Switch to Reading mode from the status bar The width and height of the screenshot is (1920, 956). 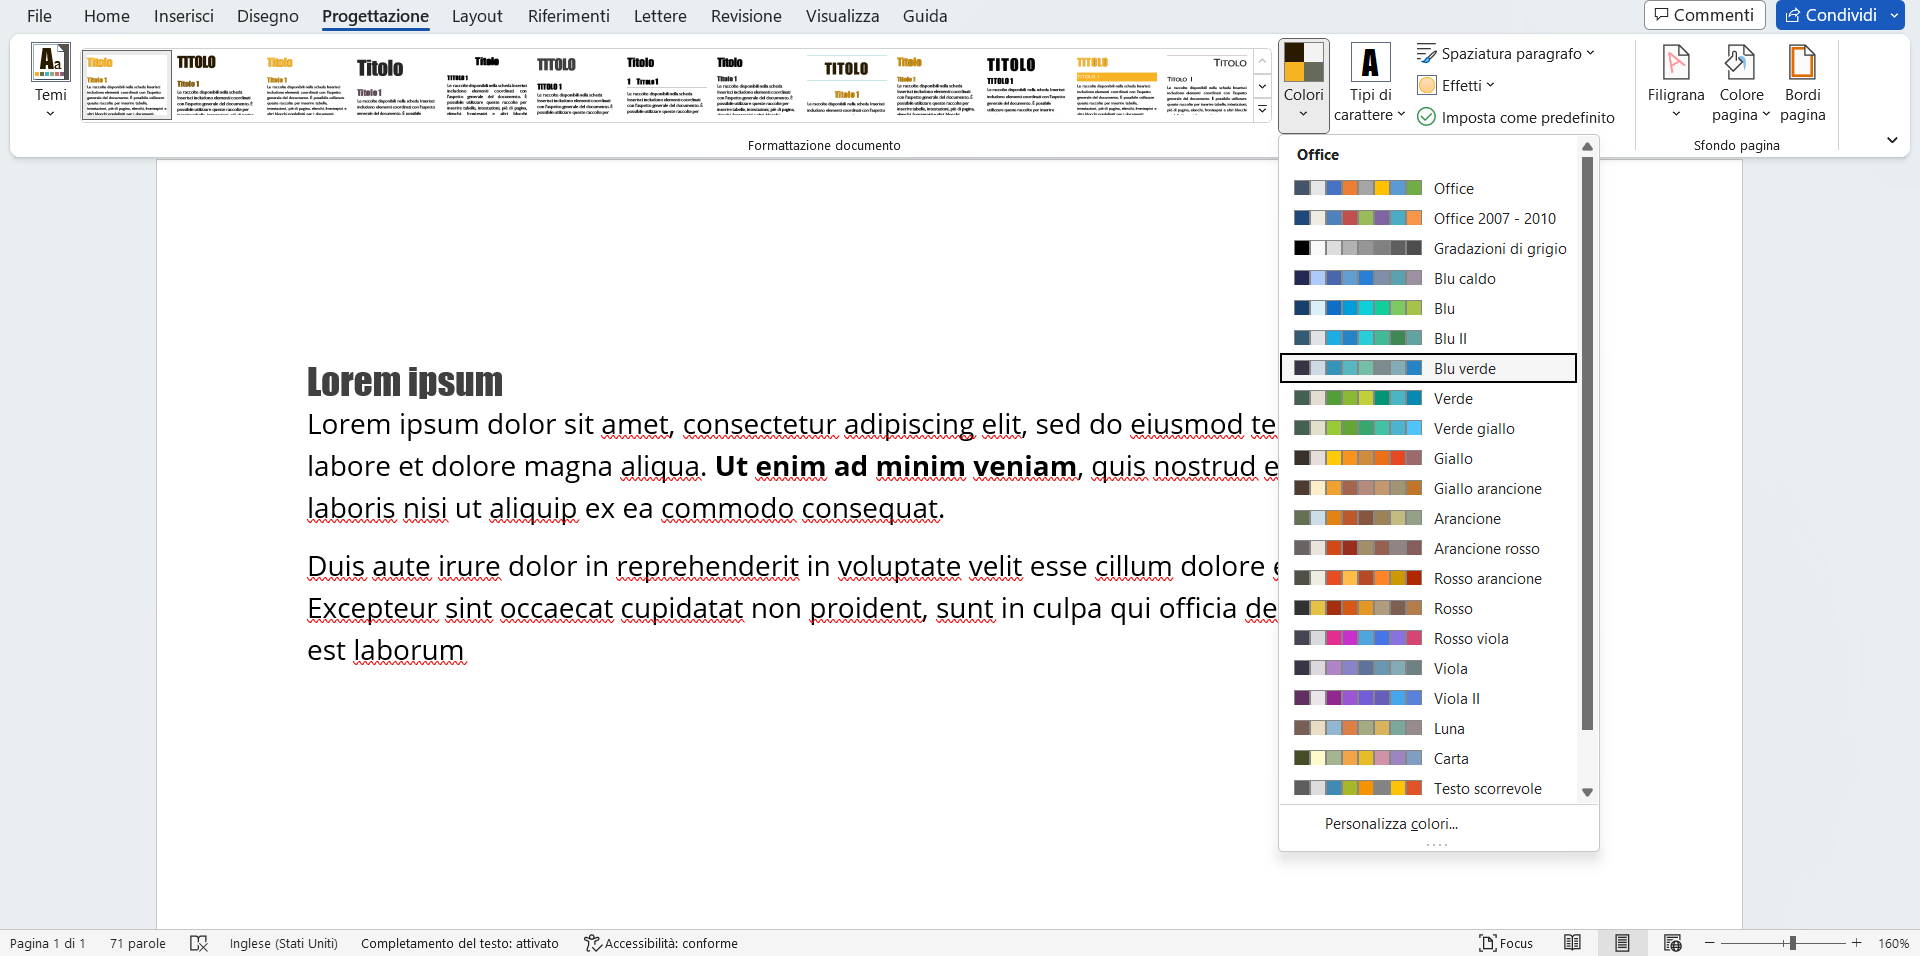1572,943
